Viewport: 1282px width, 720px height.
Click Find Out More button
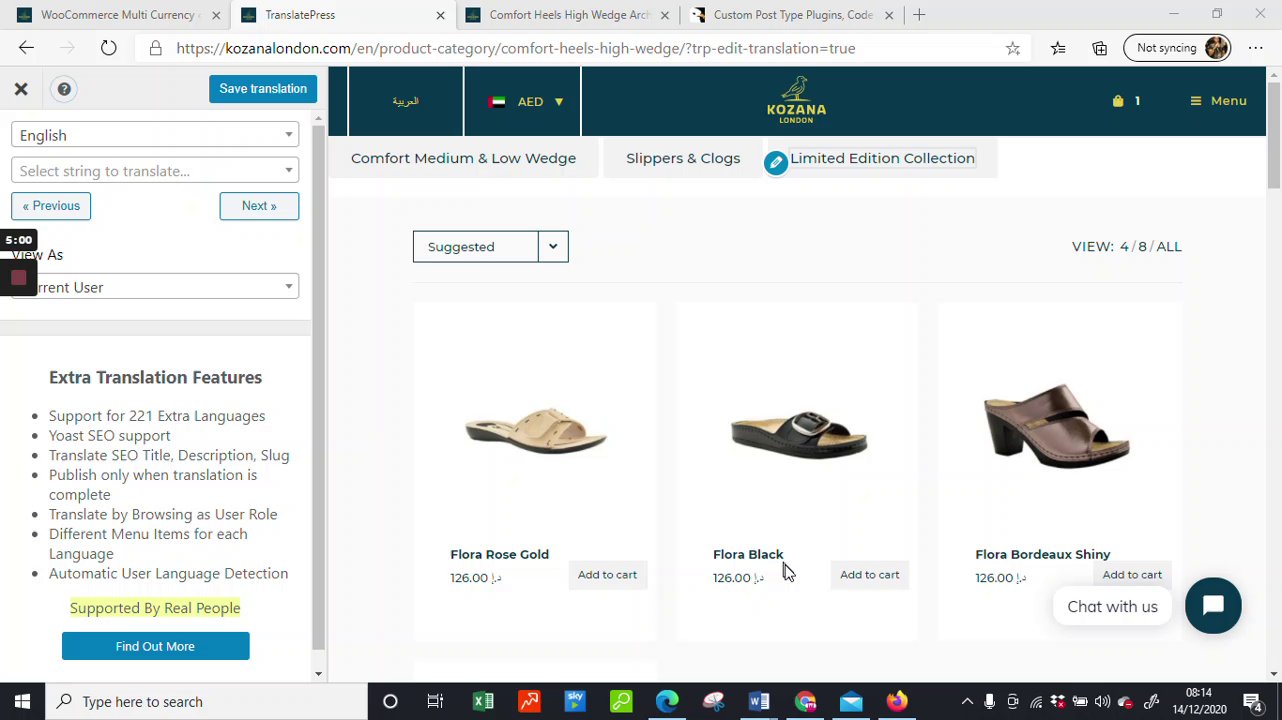[x=155, y=646]
